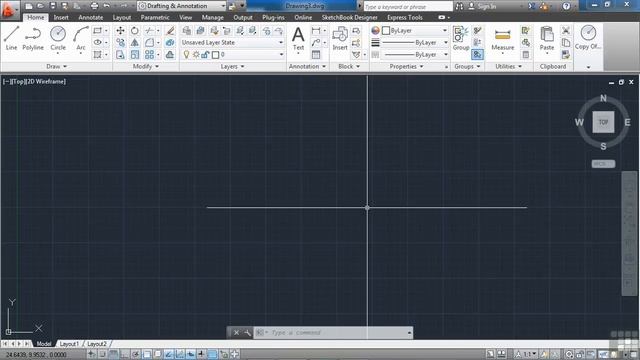640x360 pixels.
Task: Click the Scale tool icon
Action: point(134,54)
